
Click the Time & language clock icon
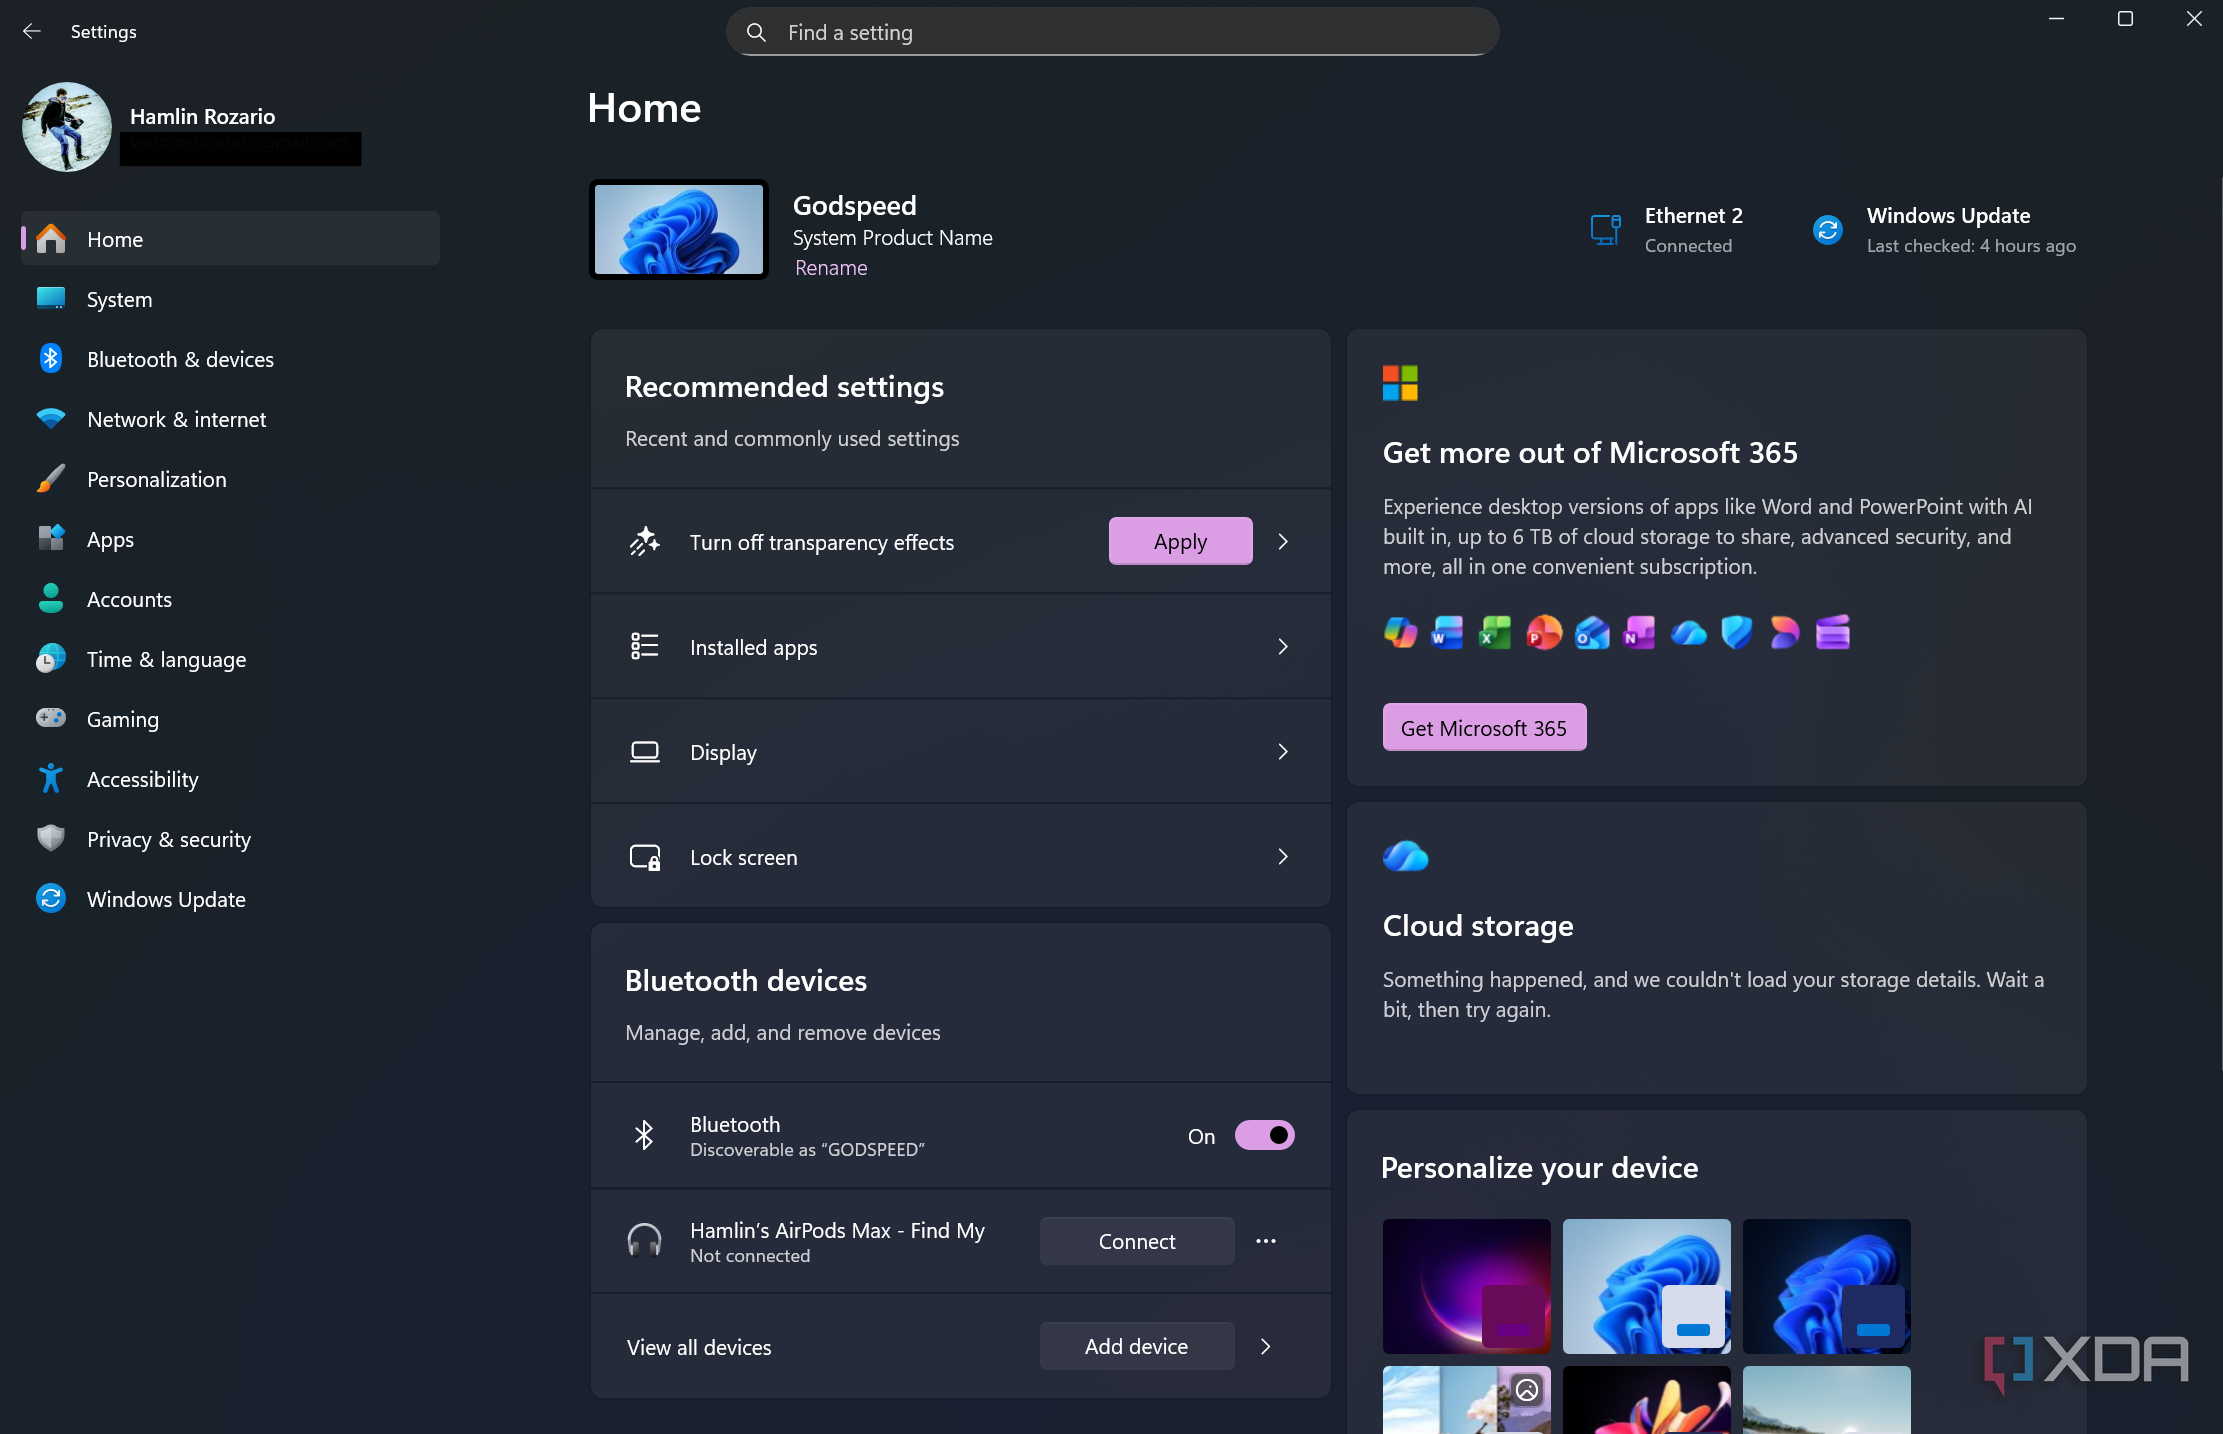pyautogui.click(x=51, y=658)
